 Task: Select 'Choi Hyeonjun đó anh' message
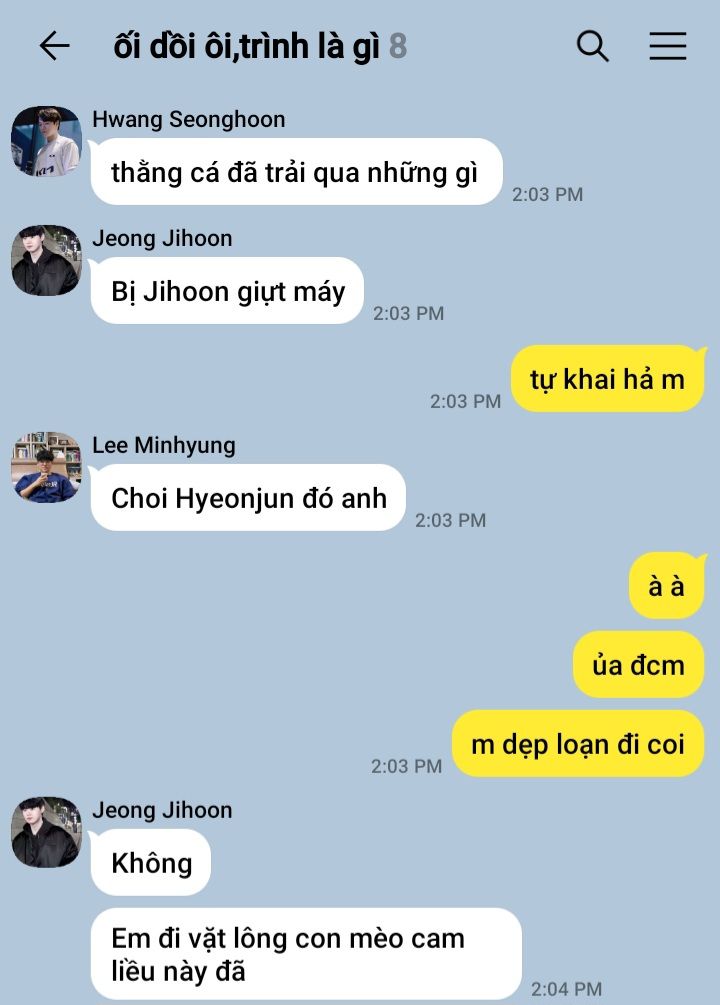pos(248,498)
